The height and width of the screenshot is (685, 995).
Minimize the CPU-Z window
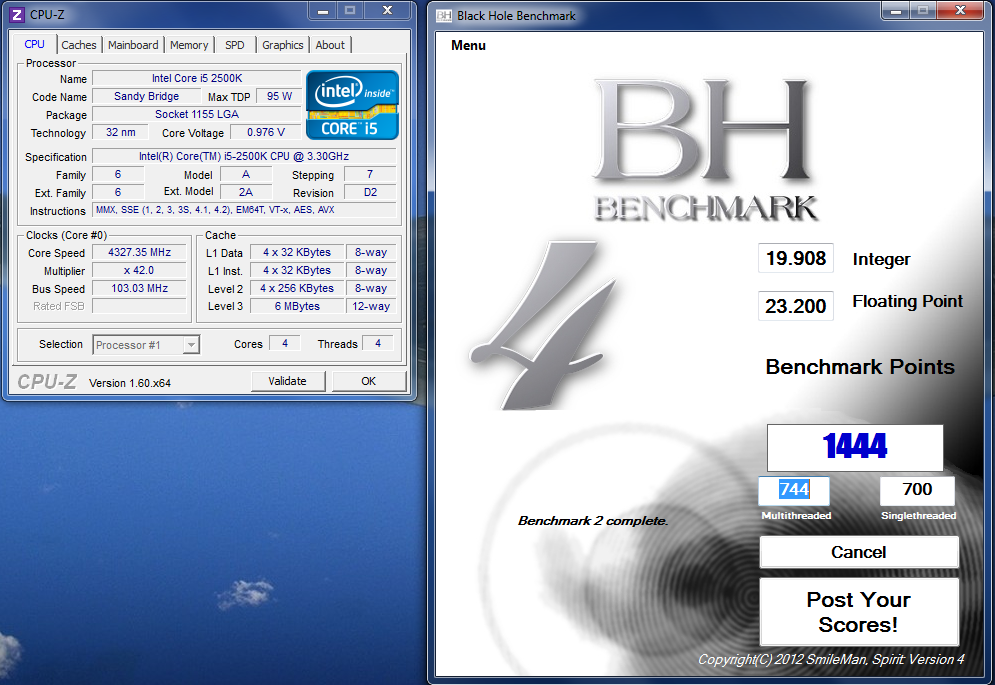tap(323, 11)
